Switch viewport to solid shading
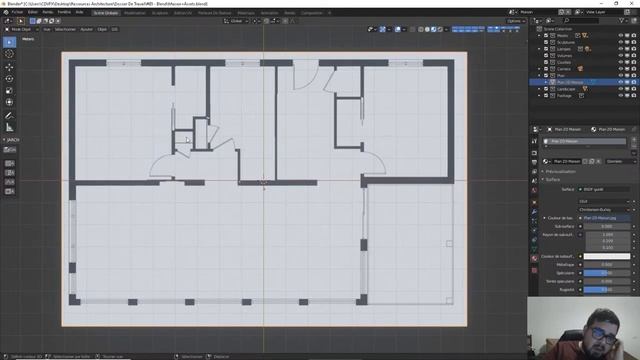This screenshot has width=640, height=360. coord(427,29)
